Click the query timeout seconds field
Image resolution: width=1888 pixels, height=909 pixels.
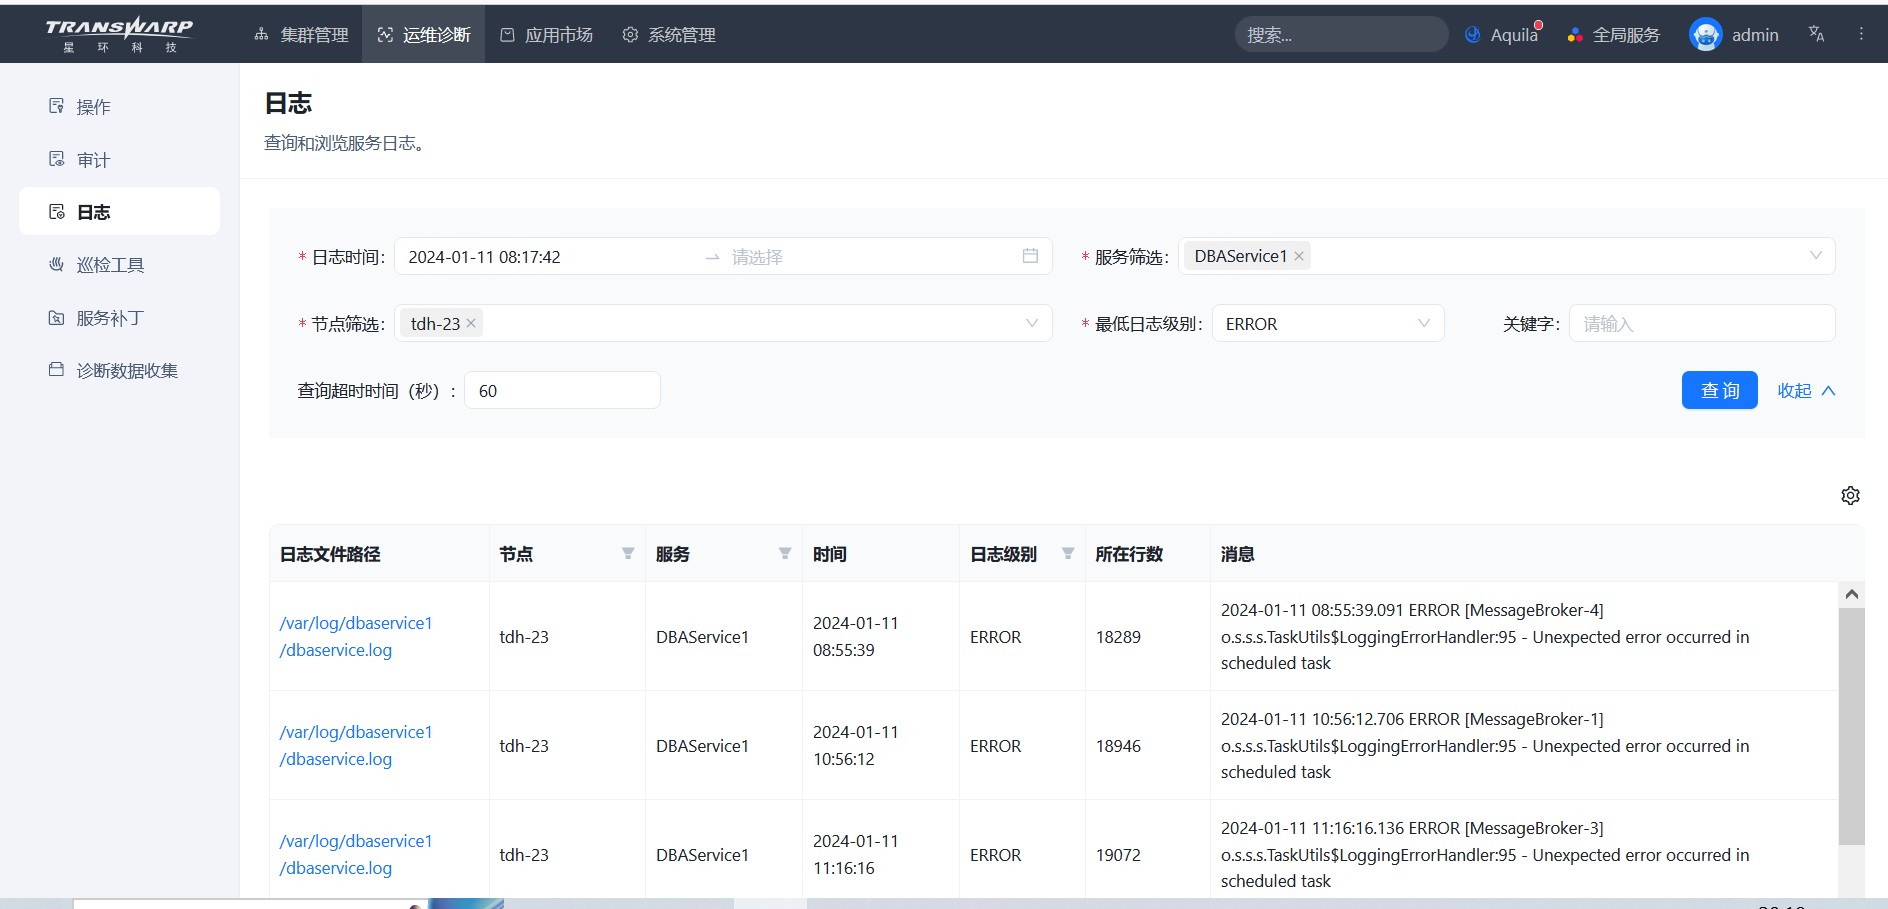click(x=562, y=390)
